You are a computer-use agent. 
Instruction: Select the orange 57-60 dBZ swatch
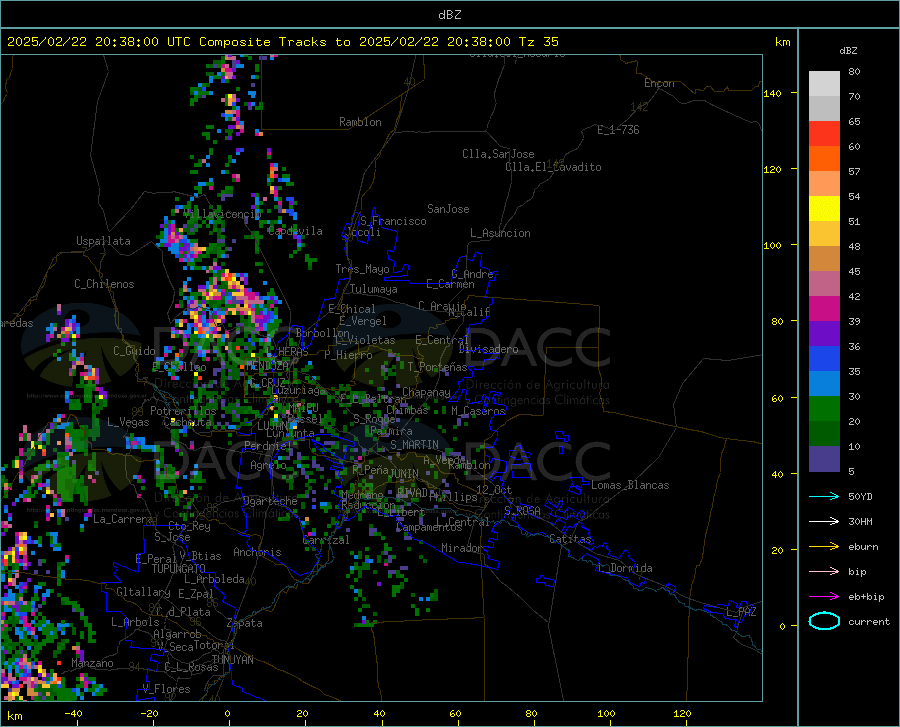tap(824, 159)
